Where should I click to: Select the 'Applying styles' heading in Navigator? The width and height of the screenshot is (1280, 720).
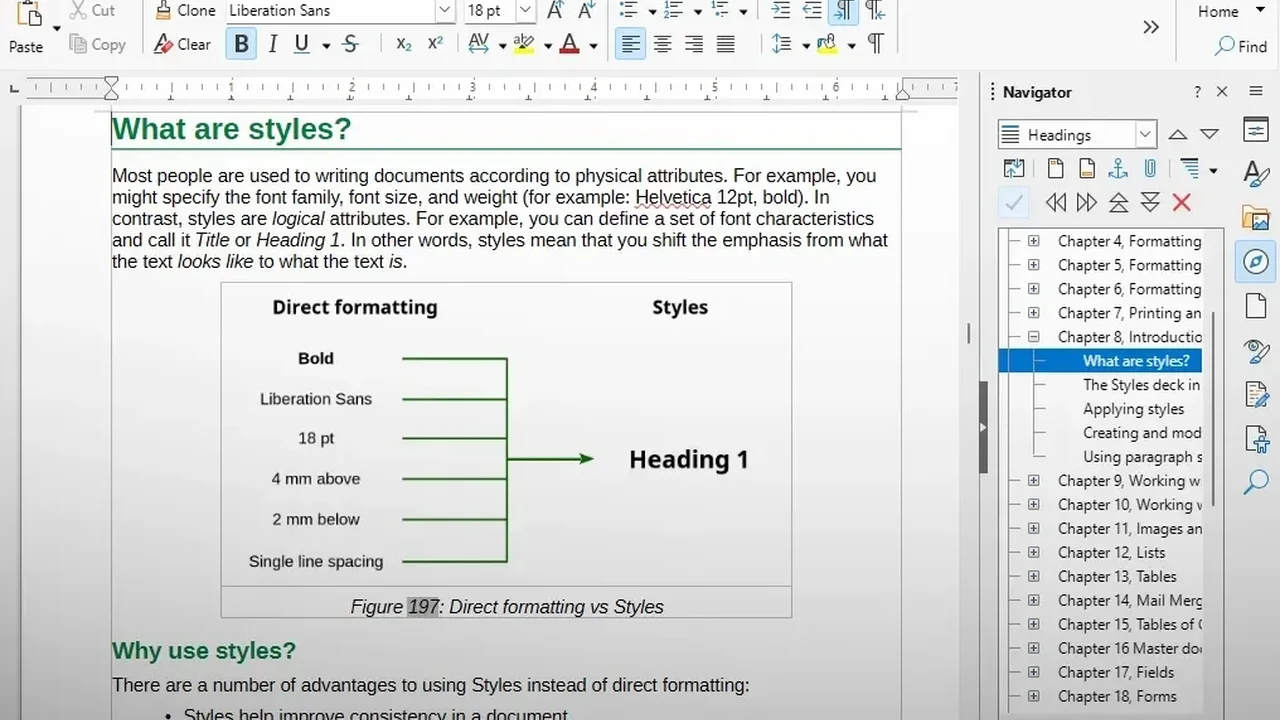[1133, 409]
